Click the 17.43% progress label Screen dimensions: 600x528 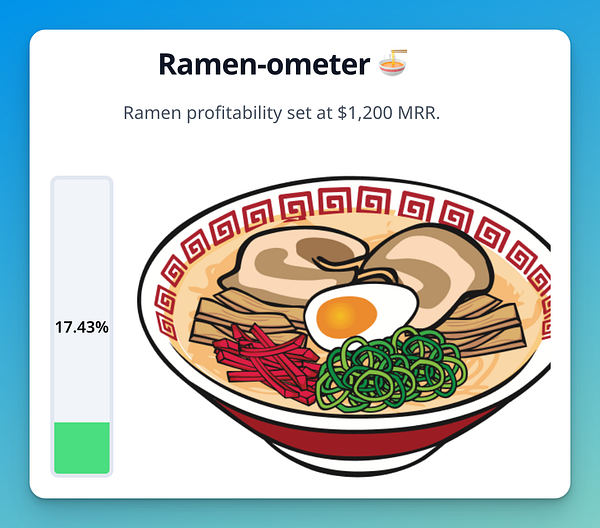[82, 328]
